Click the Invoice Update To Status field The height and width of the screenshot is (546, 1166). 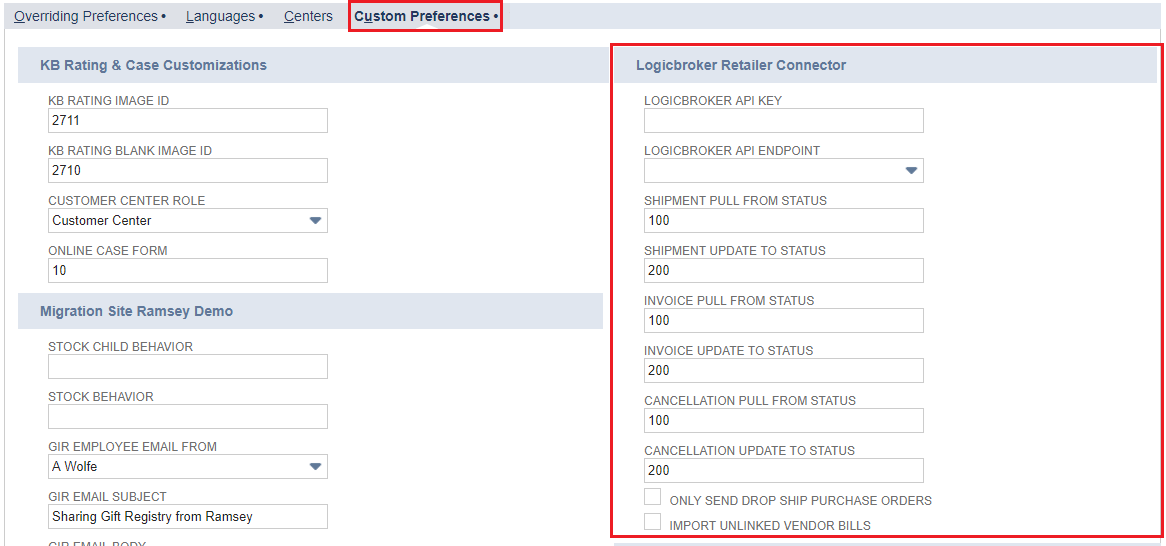tap(783, 371)
